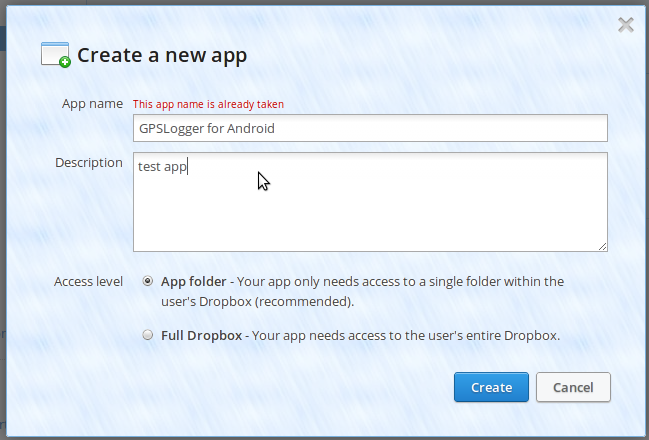This screenshot has height=440, width=649.
Task: Focus the App name input field
Action: tap(370, 128)
